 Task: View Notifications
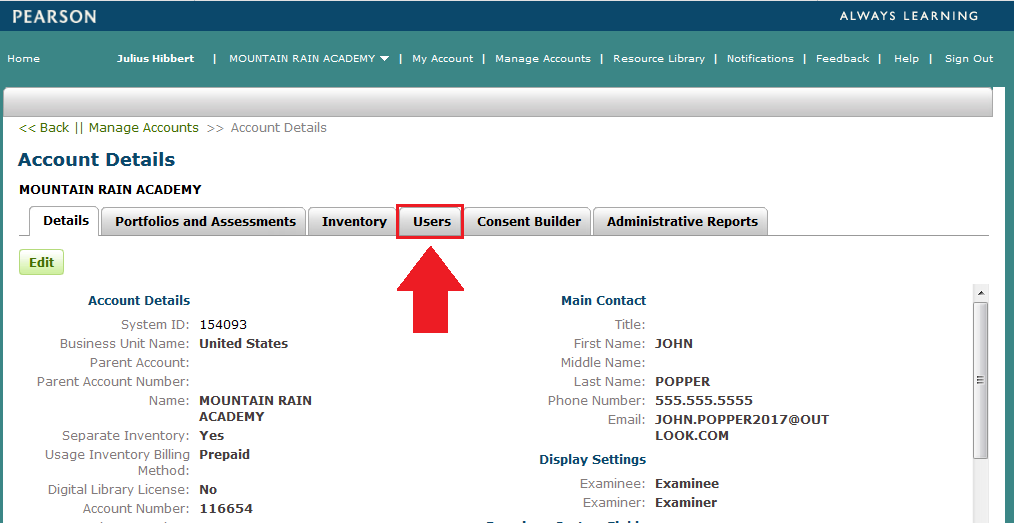point(760,59)
